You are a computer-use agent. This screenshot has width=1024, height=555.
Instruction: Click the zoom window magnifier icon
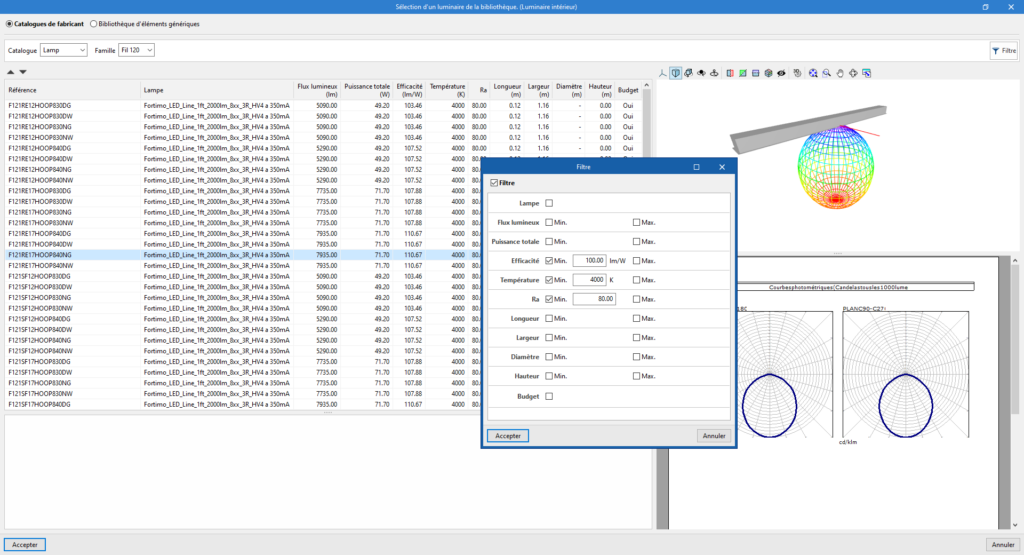(x=827, y=73)
